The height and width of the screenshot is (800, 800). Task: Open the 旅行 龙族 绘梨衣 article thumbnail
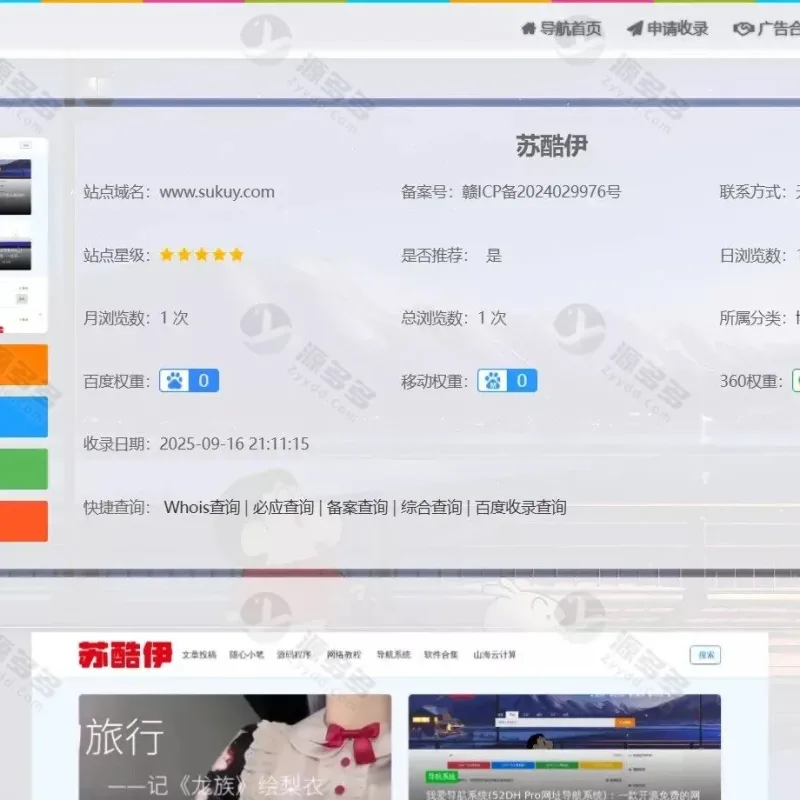pos(235,747)
